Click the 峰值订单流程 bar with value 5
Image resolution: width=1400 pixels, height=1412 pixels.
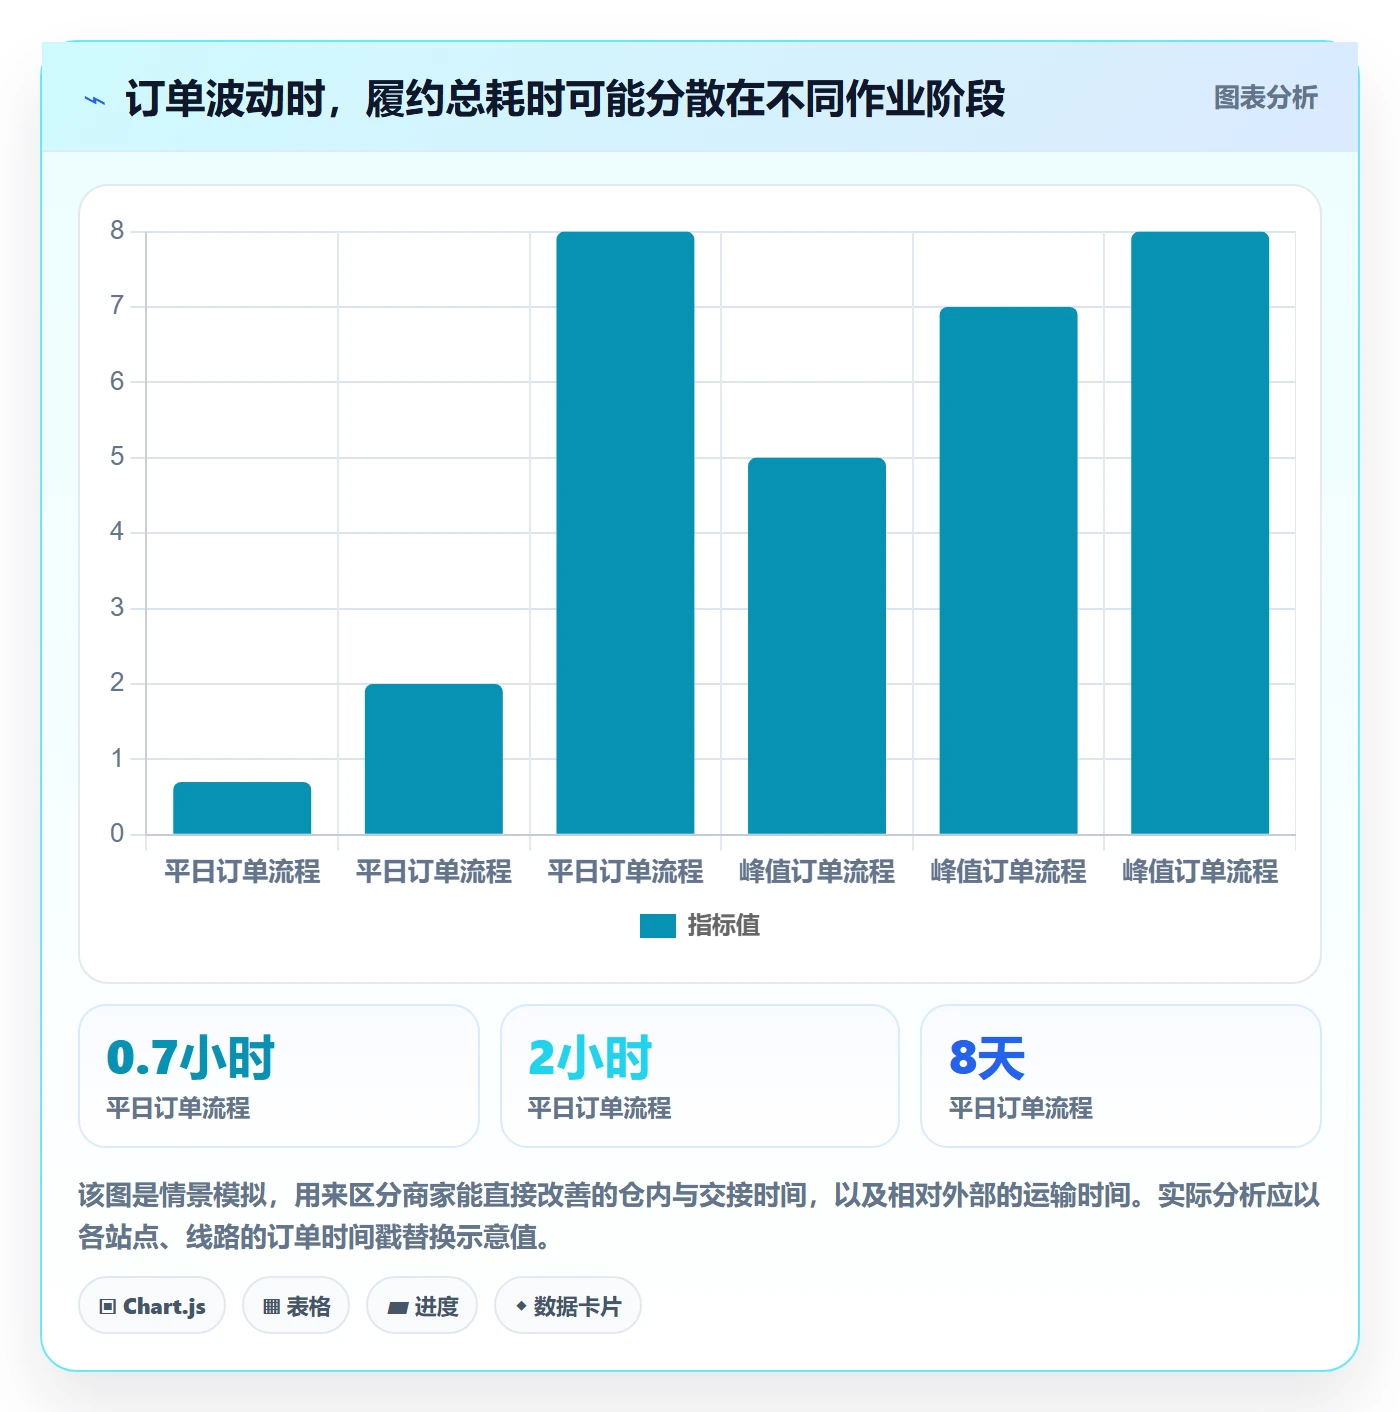817,646
